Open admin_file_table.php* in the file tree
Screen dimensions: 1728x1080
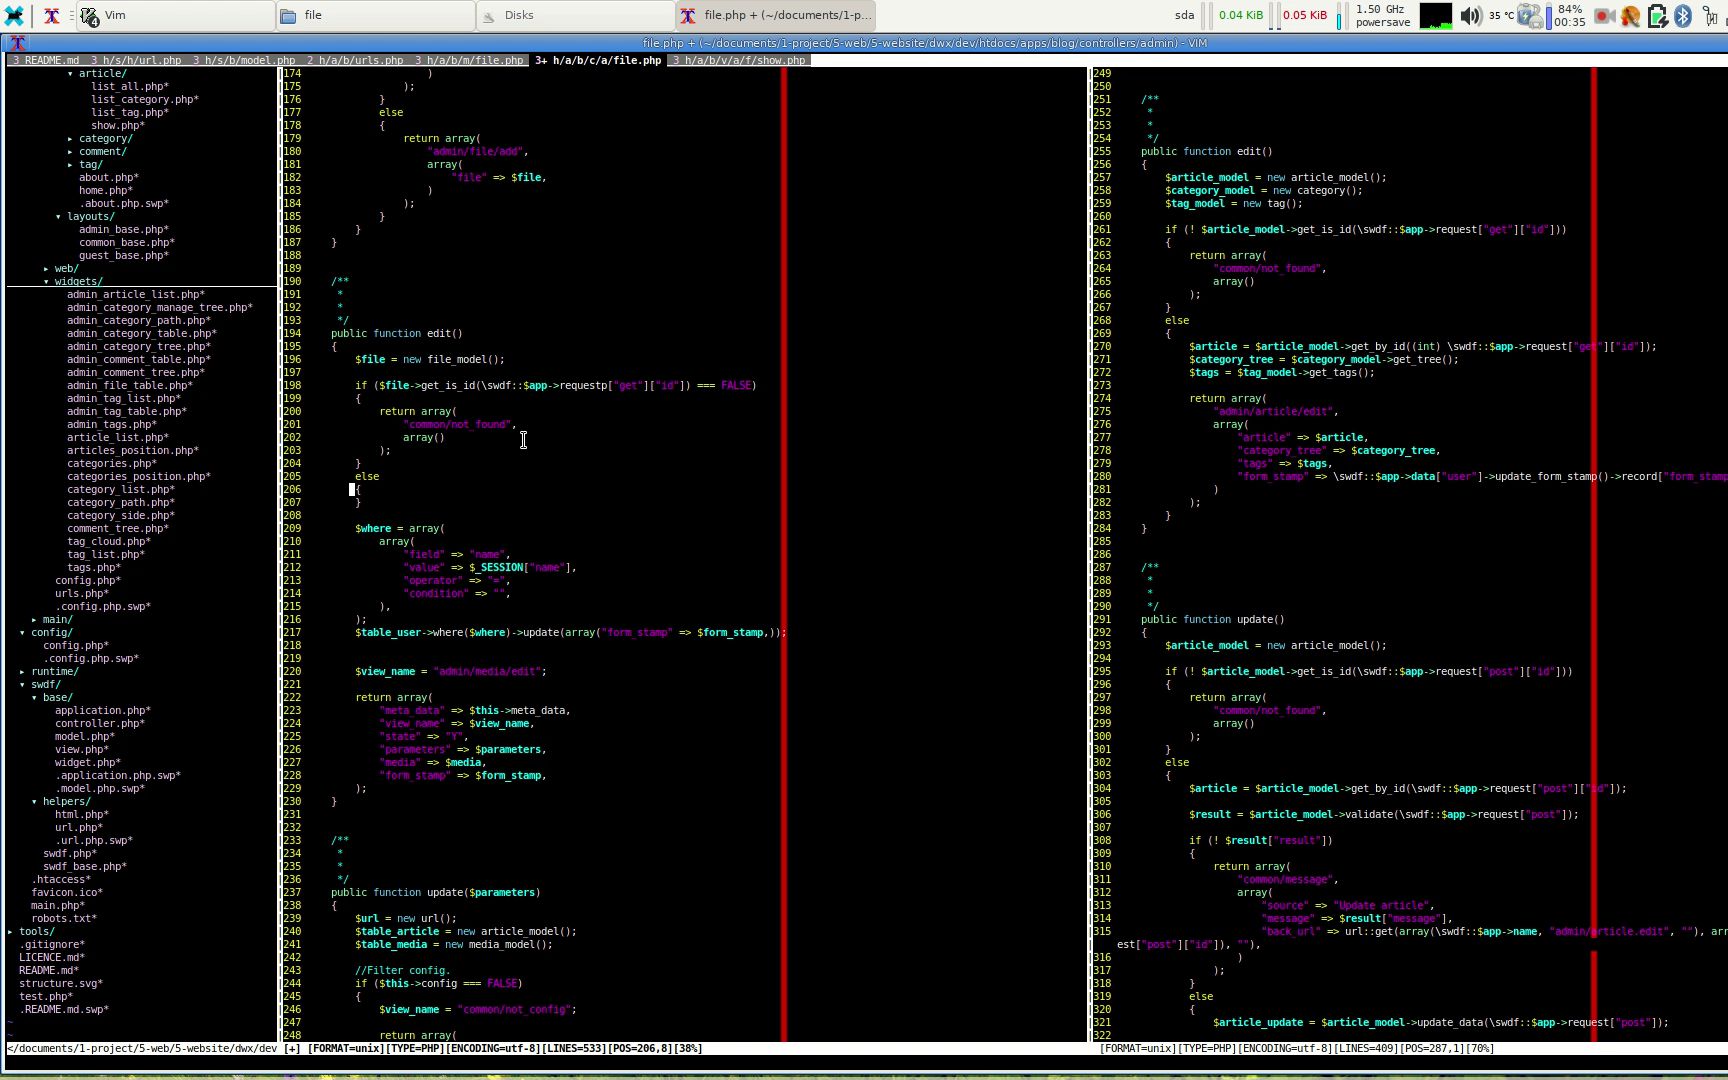[x=130, y=385]
